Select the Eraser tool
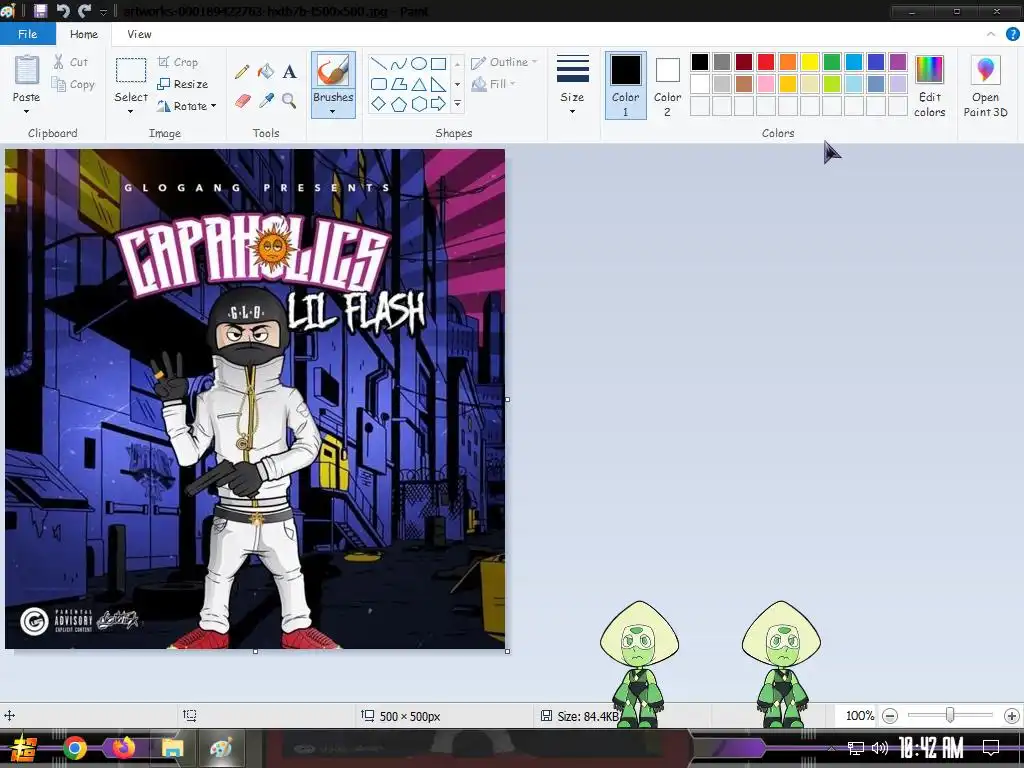Image resolution: width=1024 pixels, height=768 pixels. (242, 101)
